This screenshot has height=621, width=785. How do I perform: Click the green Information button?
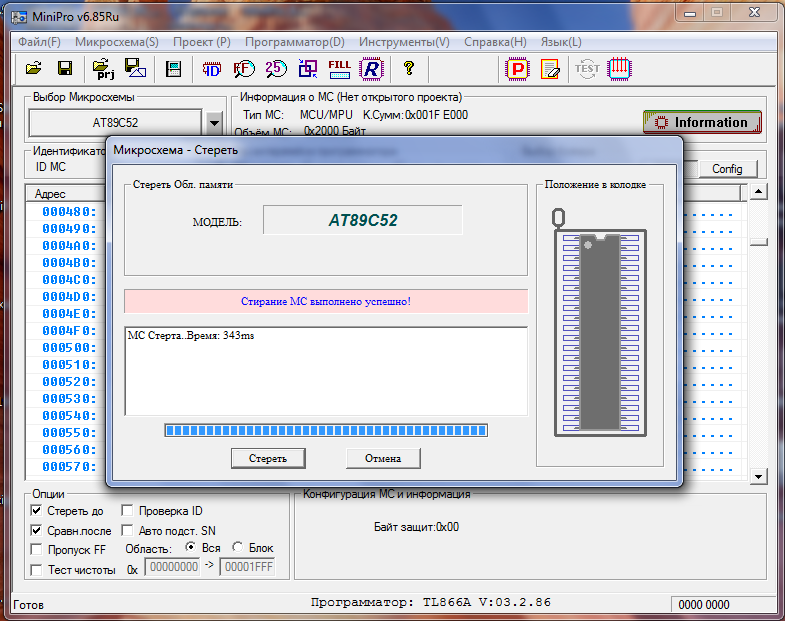click(702, 122)
